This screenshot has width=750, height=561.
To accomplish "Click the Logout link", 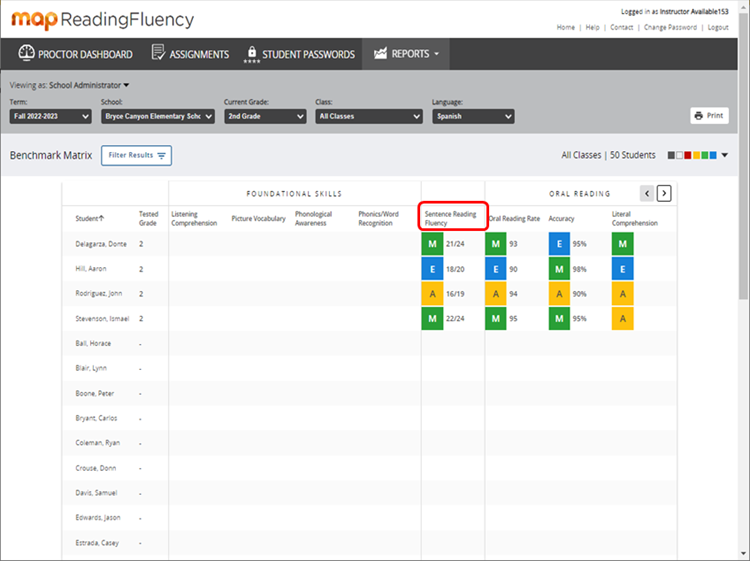I will click(717, 27).
